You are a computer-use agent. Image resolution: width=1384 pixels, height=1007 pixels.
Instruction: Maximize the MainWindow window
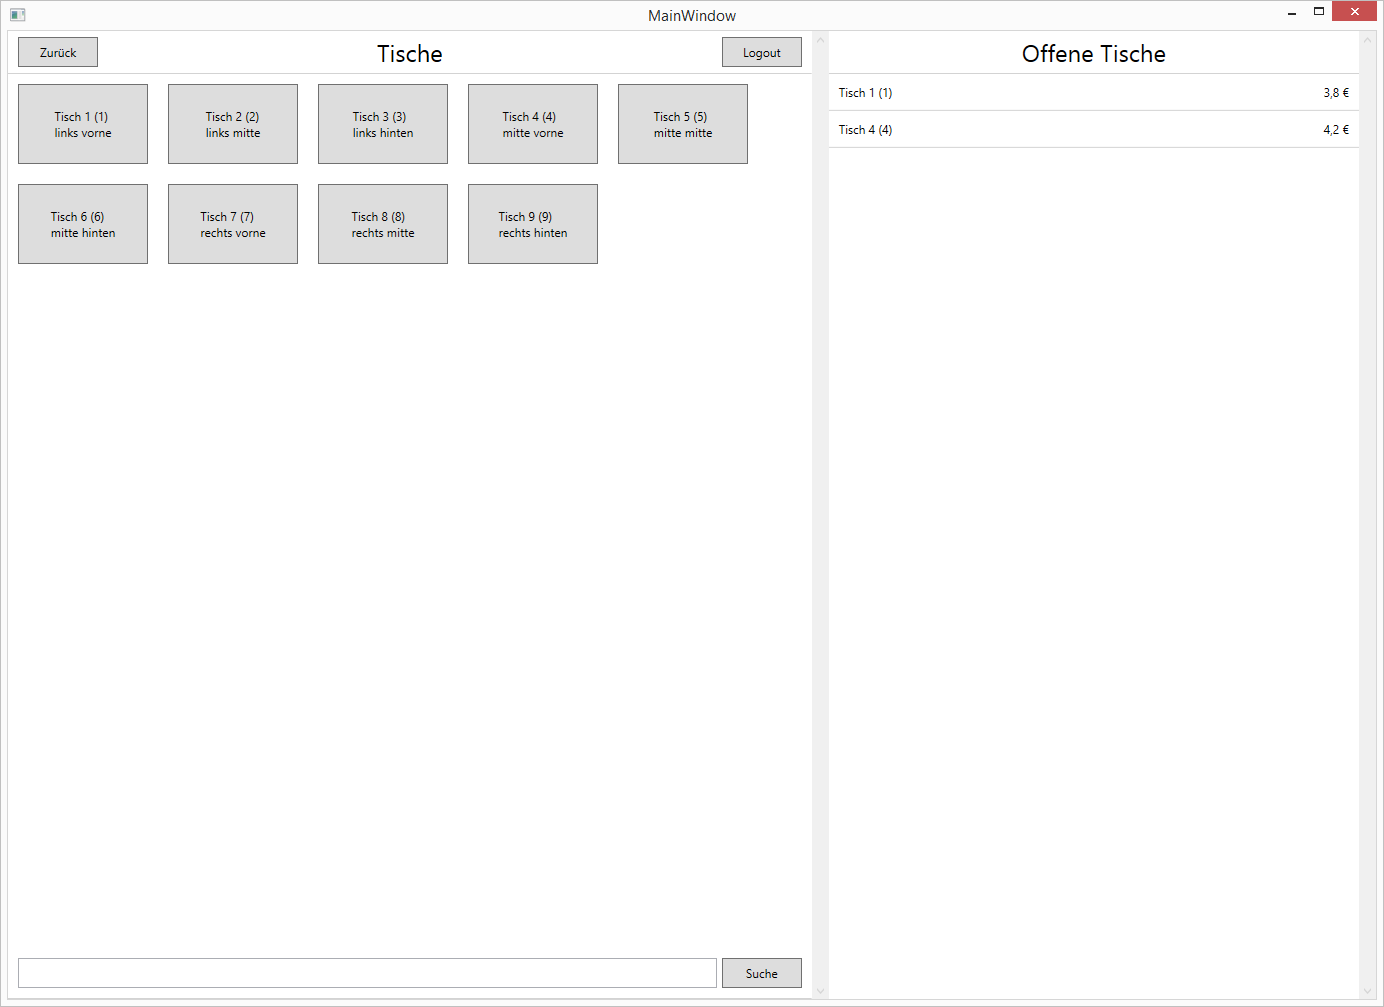[x=1318, y=12]
